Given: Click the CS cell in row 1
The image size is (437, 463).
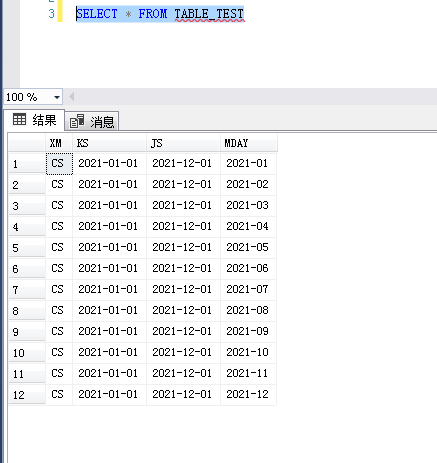Looking at the screenshot, I should [x=59, y=163].
